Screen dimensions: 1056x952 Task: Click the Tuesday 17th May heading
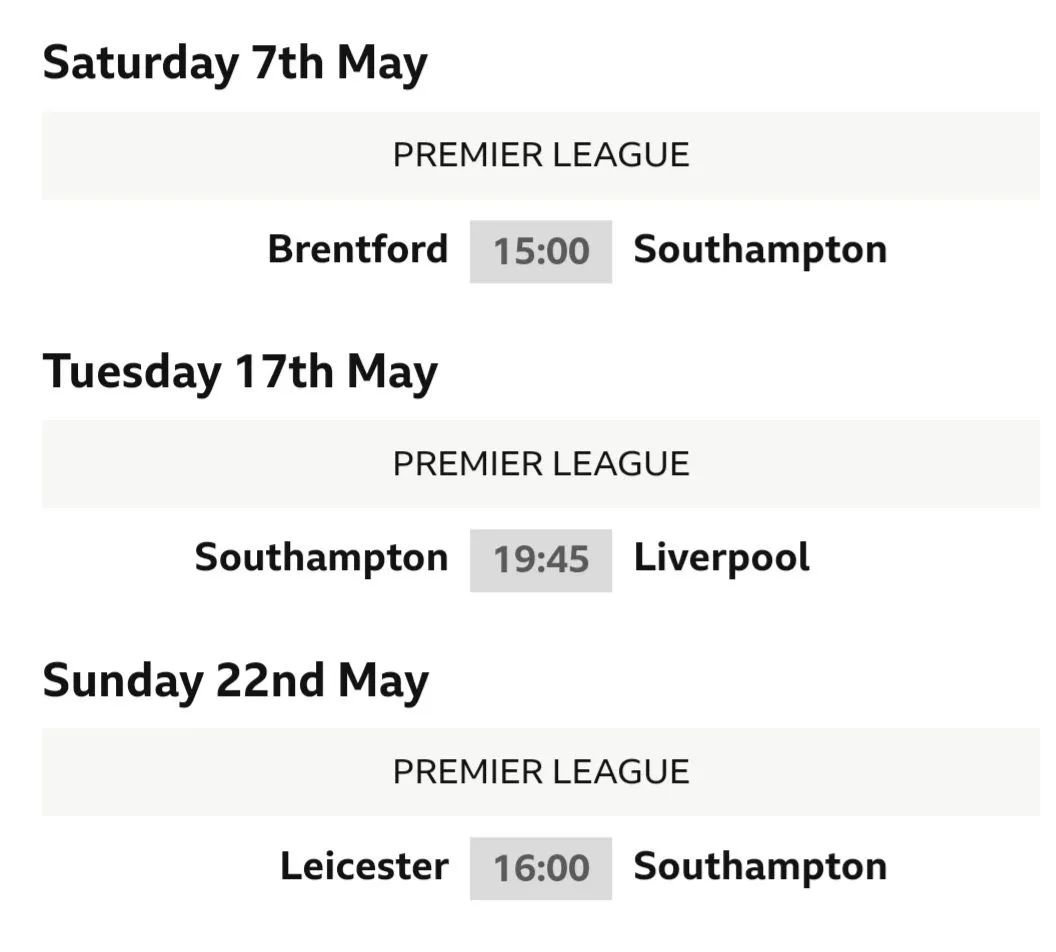[240, 372]
